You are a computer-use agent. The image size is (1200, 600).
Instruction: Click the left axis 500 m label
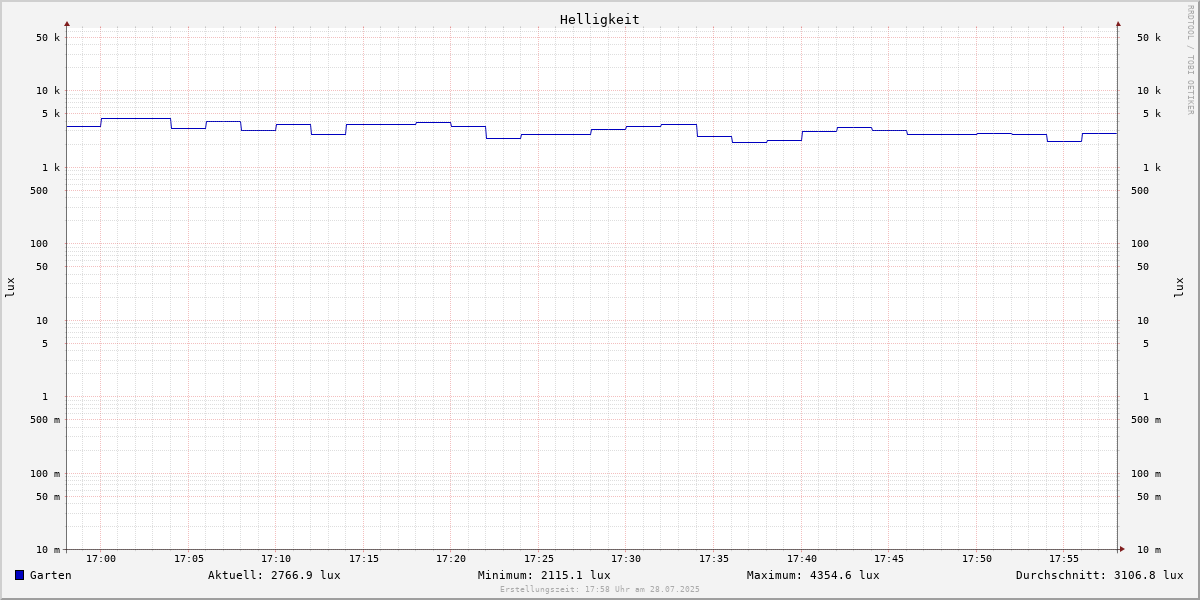pos(45,420)
